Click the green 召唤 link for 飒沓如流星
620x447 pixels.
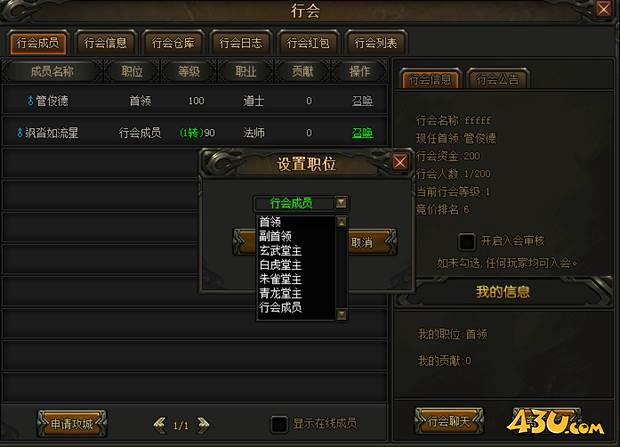362,133
